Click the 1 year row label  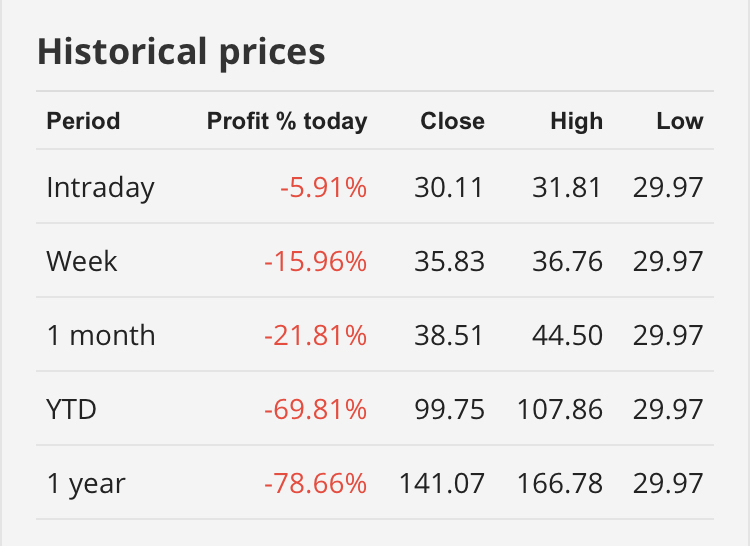coord(86,483)
